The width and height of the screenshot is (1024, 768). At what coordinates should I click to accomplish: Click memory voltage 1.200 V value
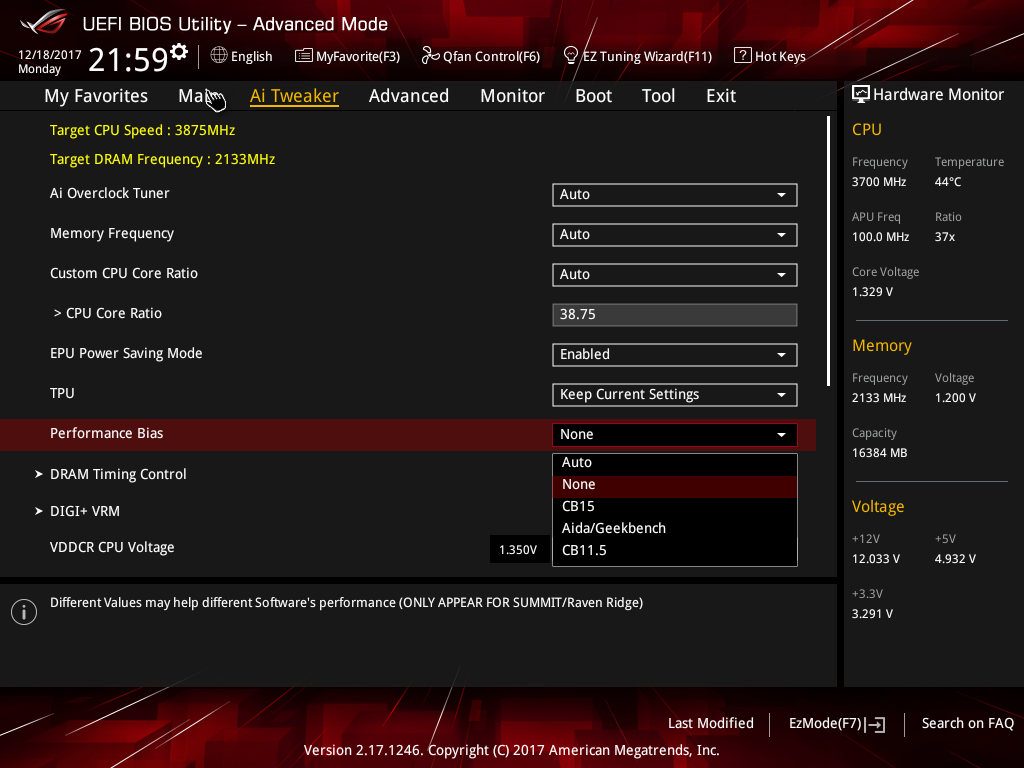tap(955, 398)
